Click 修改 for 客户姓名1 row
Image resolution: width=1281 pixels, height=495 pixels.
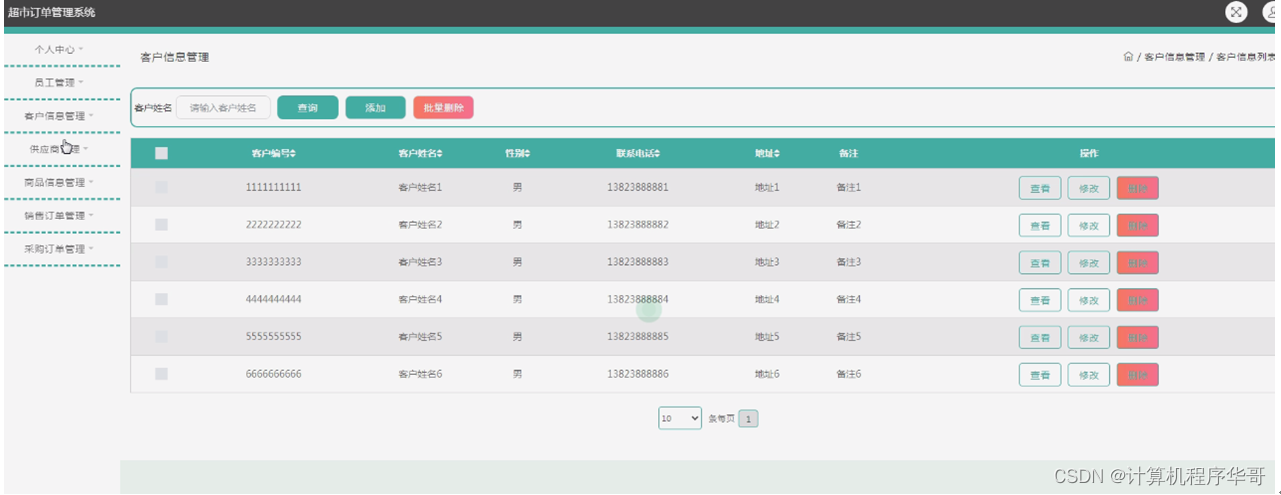[x=1089, y=188]
